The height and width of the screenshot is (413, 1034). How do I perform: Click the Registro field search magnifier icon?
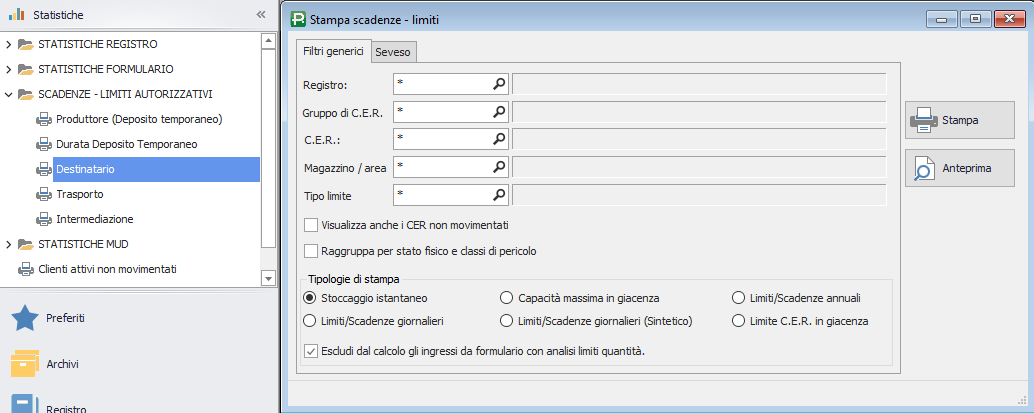click(x=499, y=84)
